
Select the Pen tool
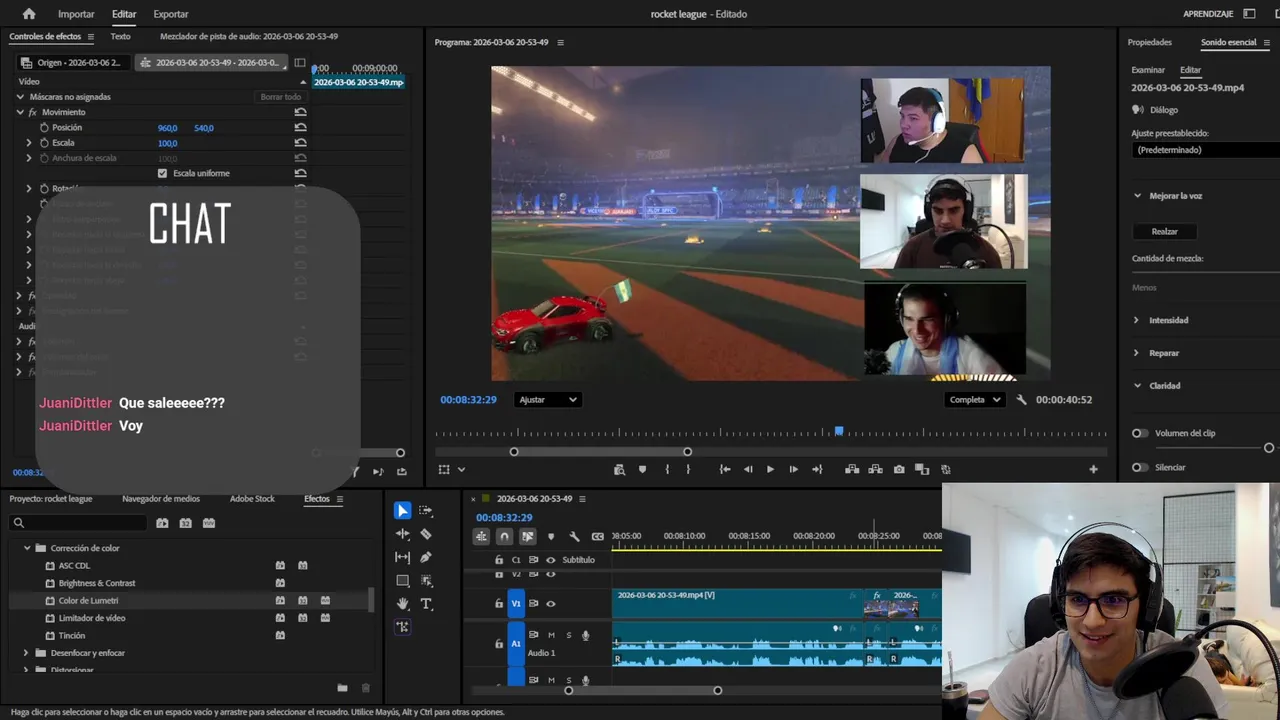[x=426, y=557]
